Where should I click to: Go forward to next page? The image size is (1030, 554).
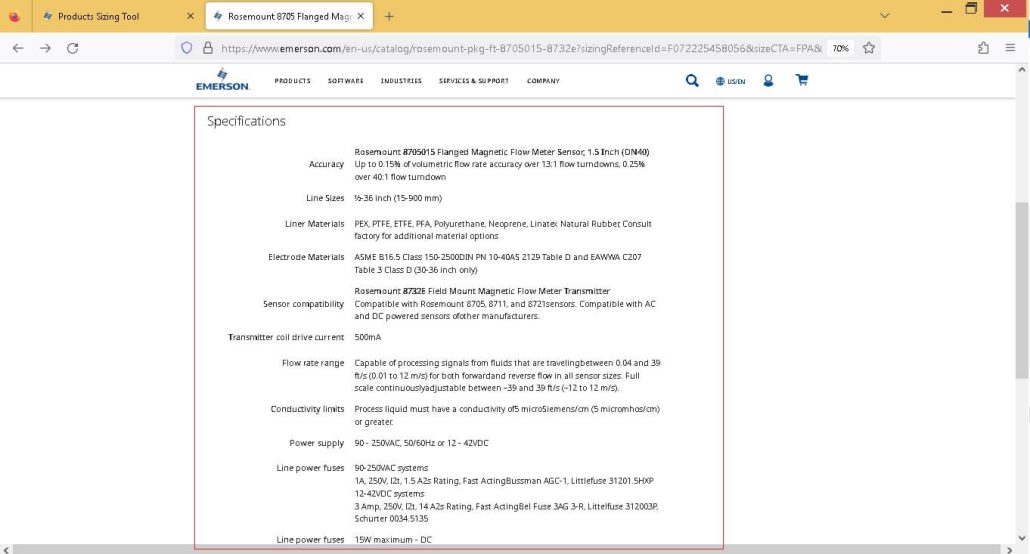(x=45, y=48)
